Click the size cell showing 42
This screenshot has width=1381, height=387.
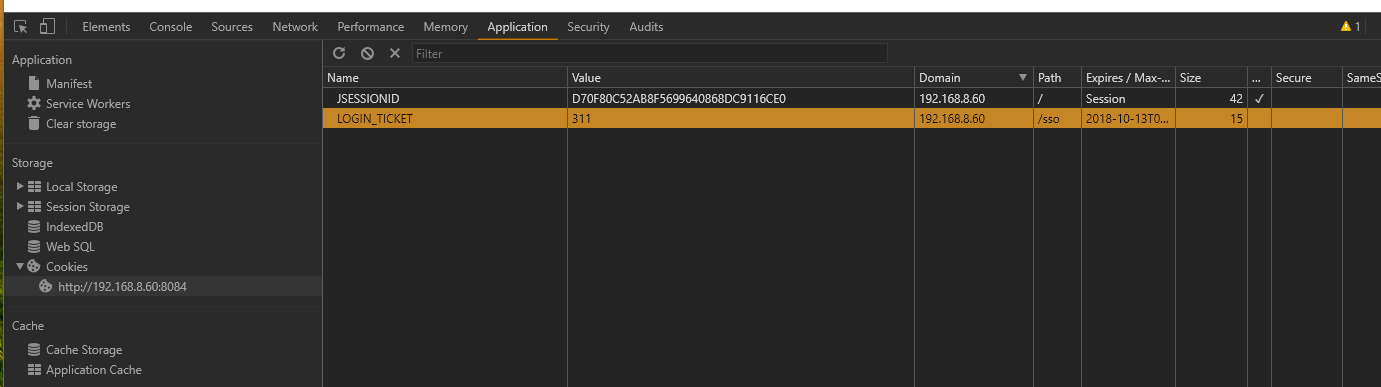tap(1211, 98)
